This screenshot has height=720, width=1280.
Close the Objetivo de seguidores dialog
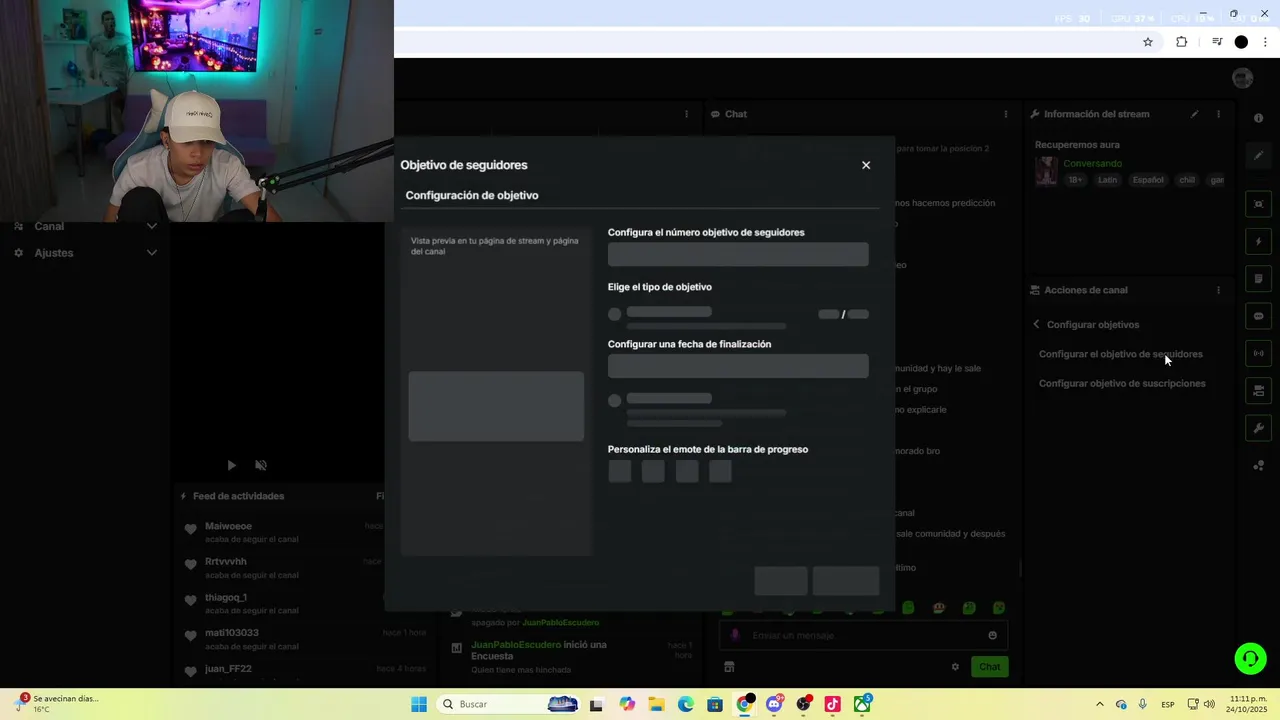[866, 165]
